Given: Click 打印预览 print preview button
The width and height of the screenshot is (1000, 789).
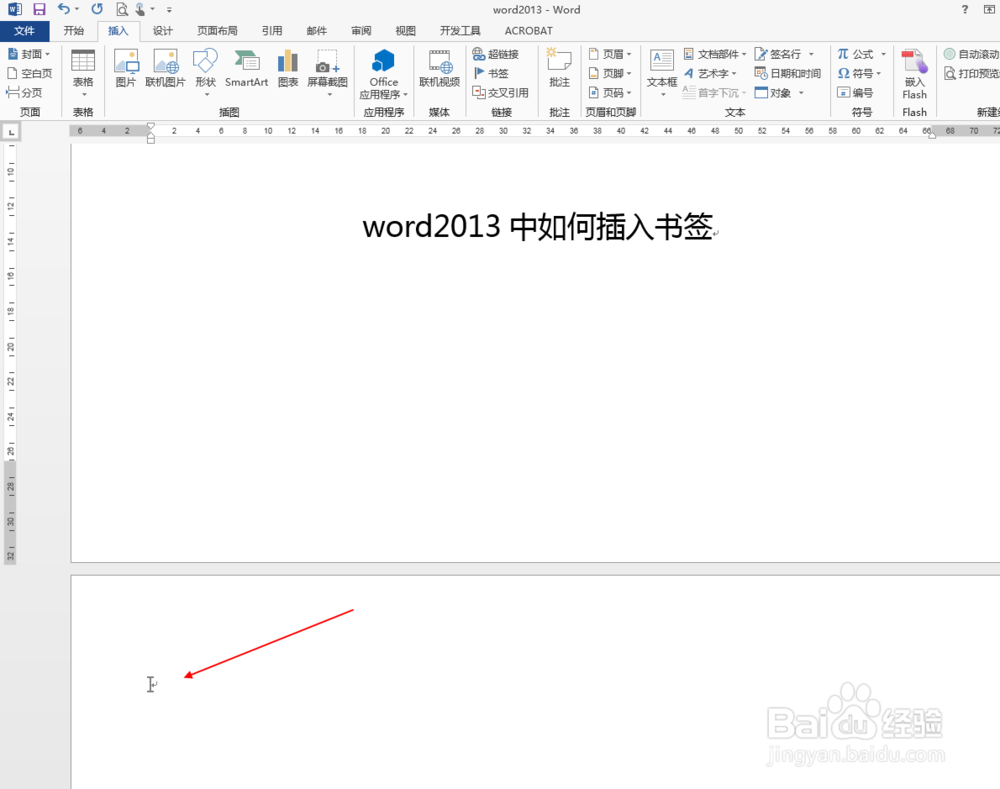Looking at the screenshot, I should pos(972,73).
